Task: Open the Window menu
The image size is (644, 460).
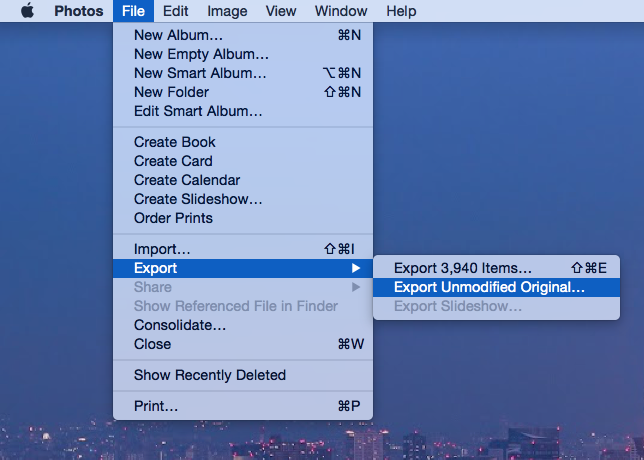Action: pos(341,11)
